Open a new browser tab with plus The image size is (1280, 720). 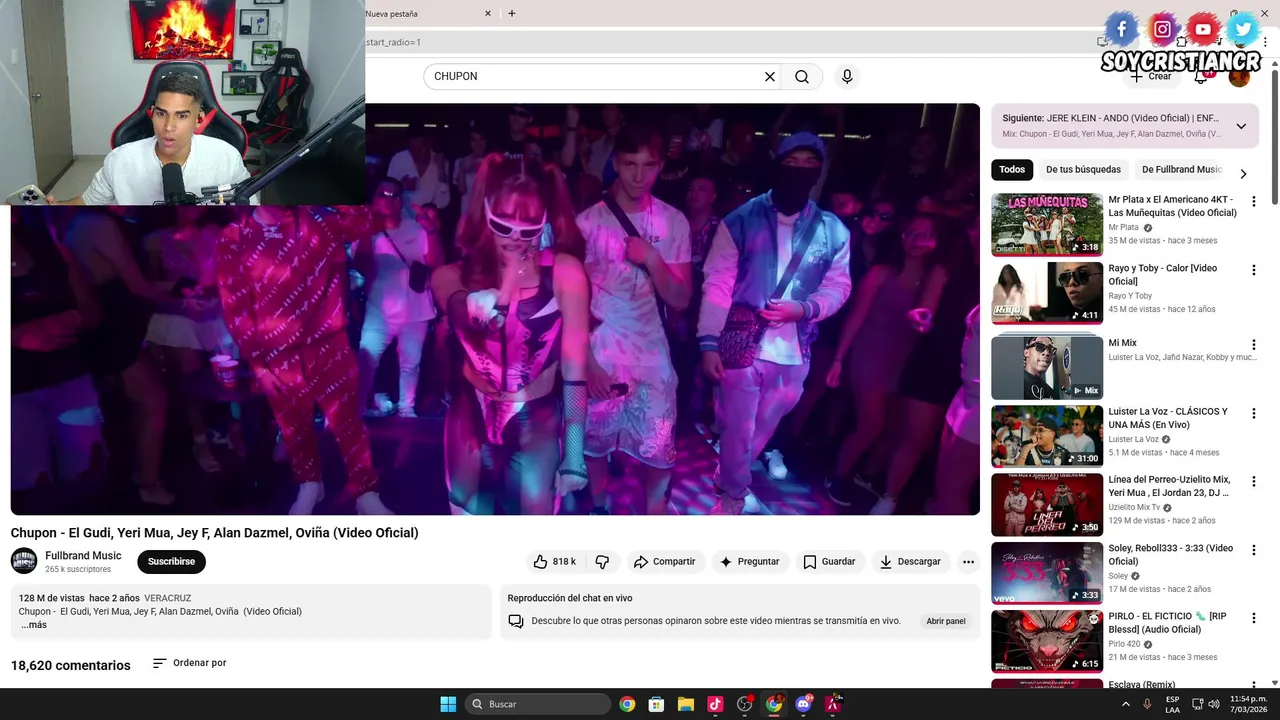click(x=512, y=14)
